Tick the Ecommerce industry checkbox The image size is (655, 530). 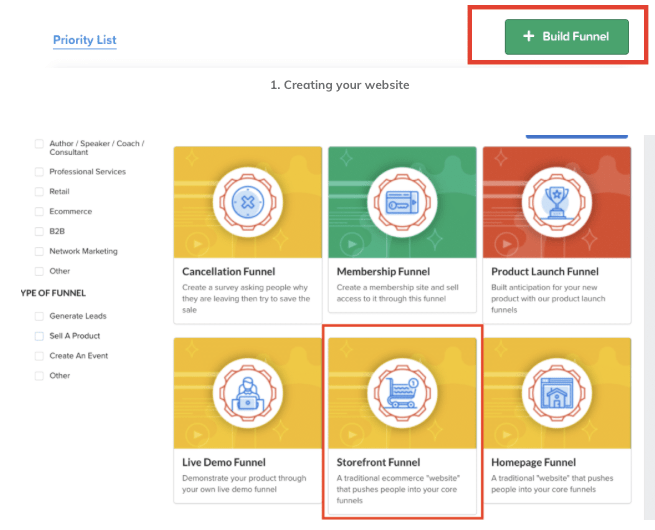pos(39,211)
